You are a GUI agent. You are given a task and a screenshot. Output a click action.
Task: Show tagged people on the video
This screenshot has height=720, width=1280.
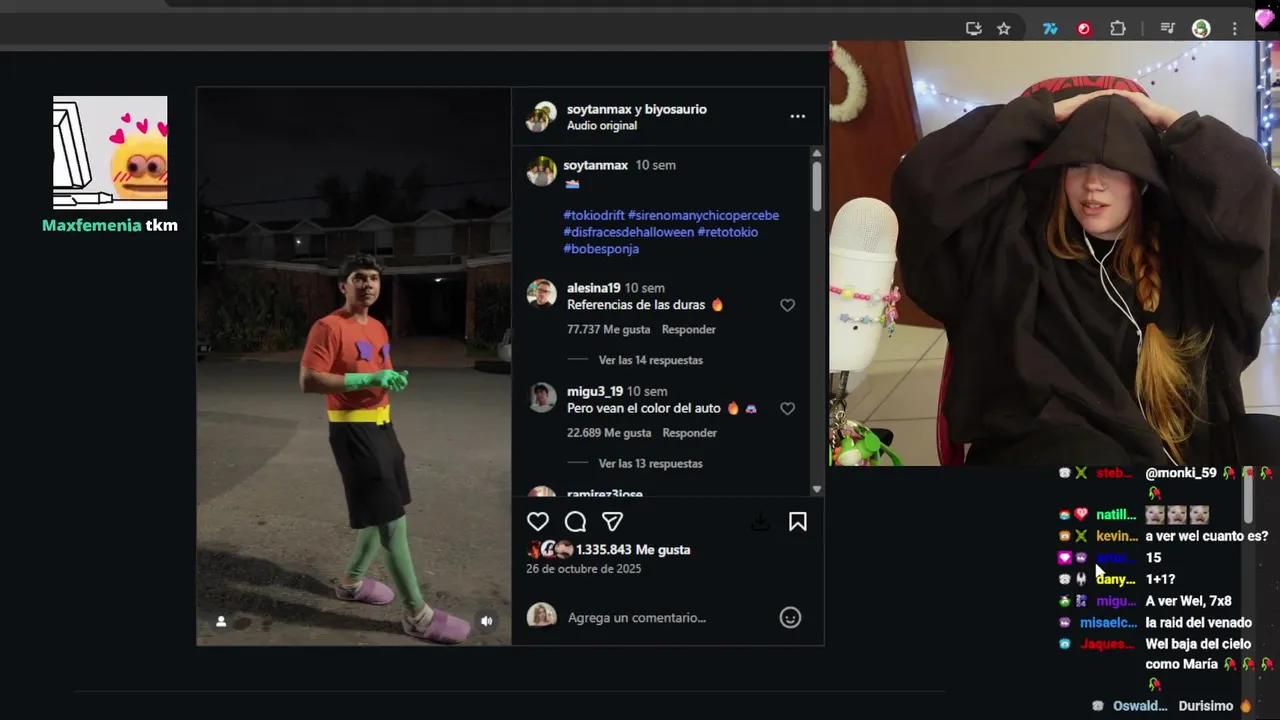coord(221,621)
